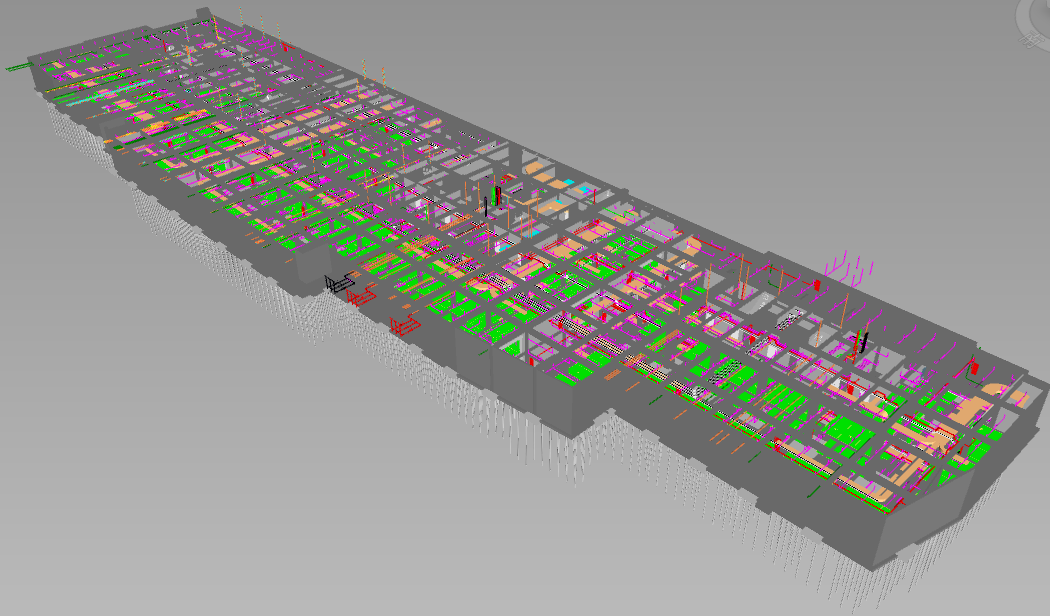Image resolution: width=1050 pixels, height=616 pixels.
Task: Select the long red pipe run at right
Action: click(x=780, y=270)
